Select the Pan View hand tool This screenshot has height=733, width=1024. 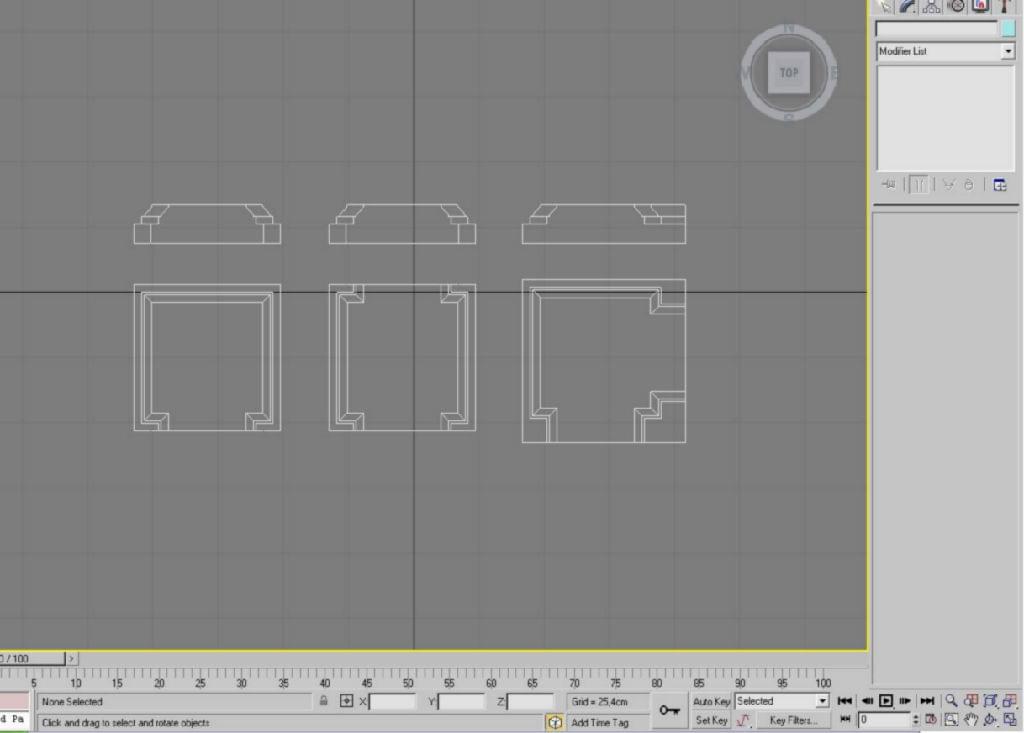[970, 719]
